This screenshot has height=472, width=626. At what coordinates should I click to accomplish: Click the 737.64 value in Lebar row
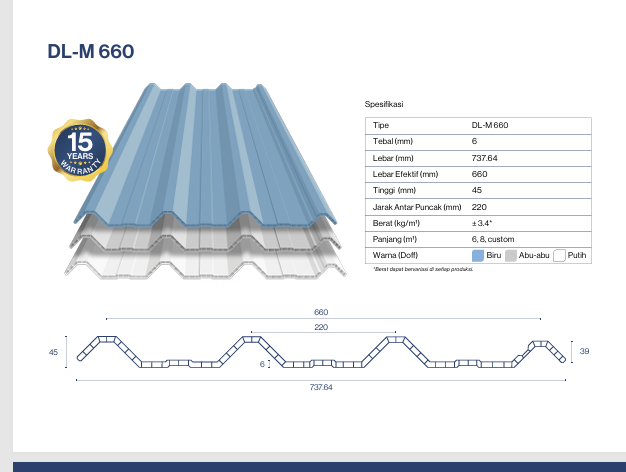click(x=484, y=158)
